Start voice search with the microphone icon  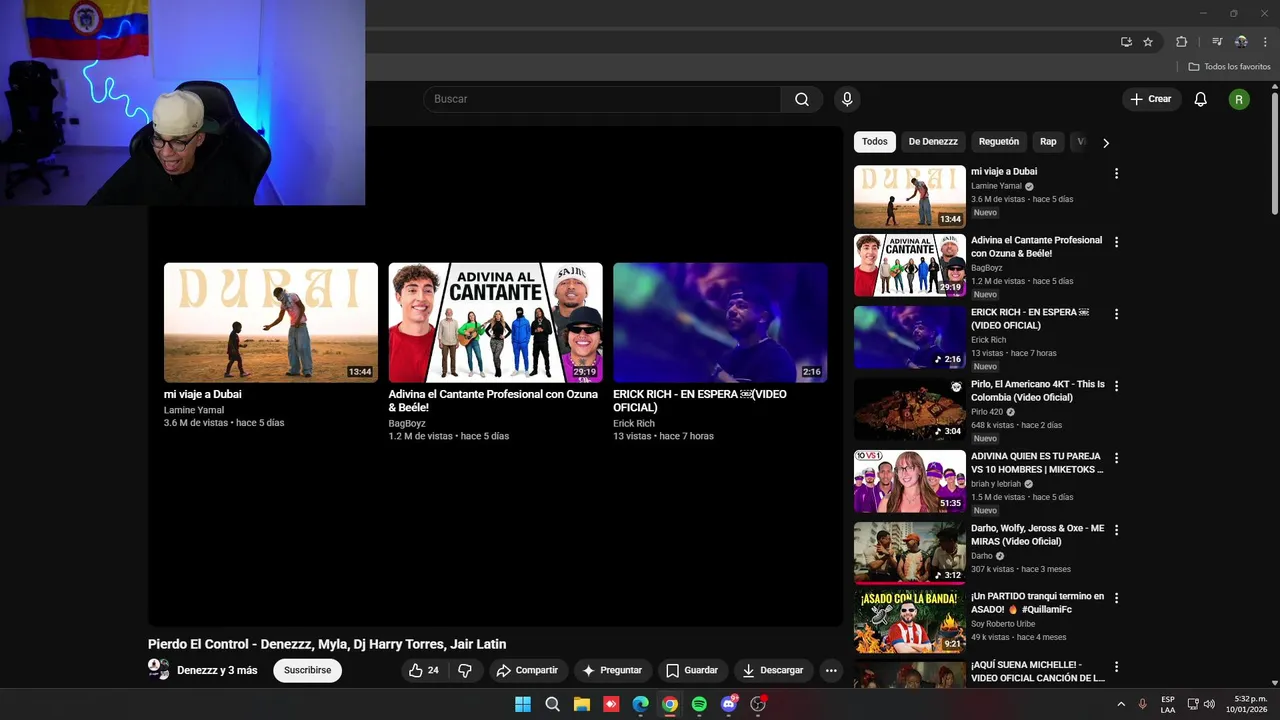(x=847, y=99)
